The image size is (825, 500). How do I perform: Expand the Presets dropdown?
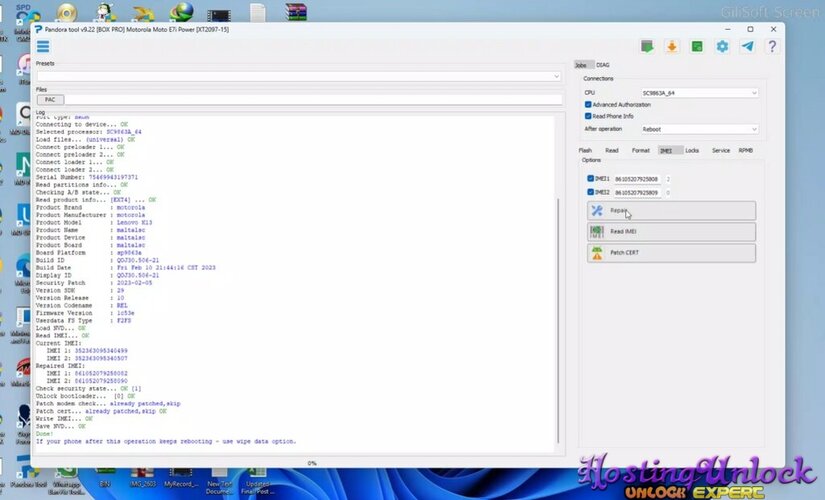pyautogui.click(x=298, y=76)
